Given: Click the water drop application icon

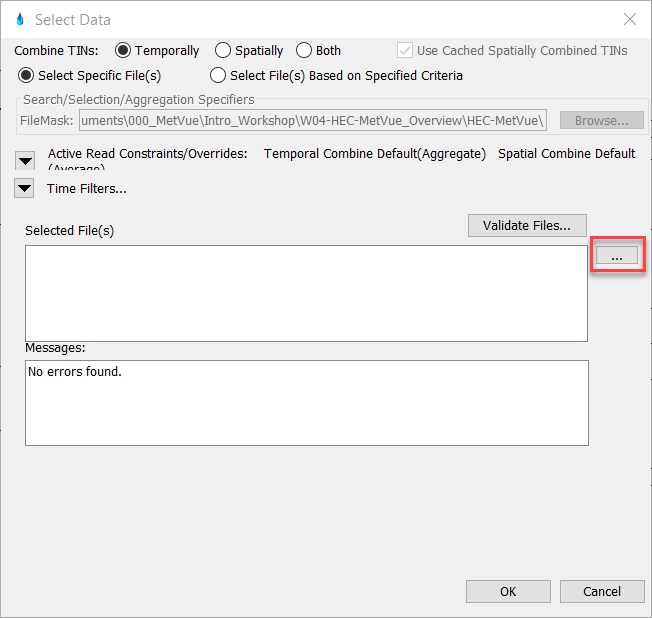Looking at the screenshot, I should pos(20,19).
